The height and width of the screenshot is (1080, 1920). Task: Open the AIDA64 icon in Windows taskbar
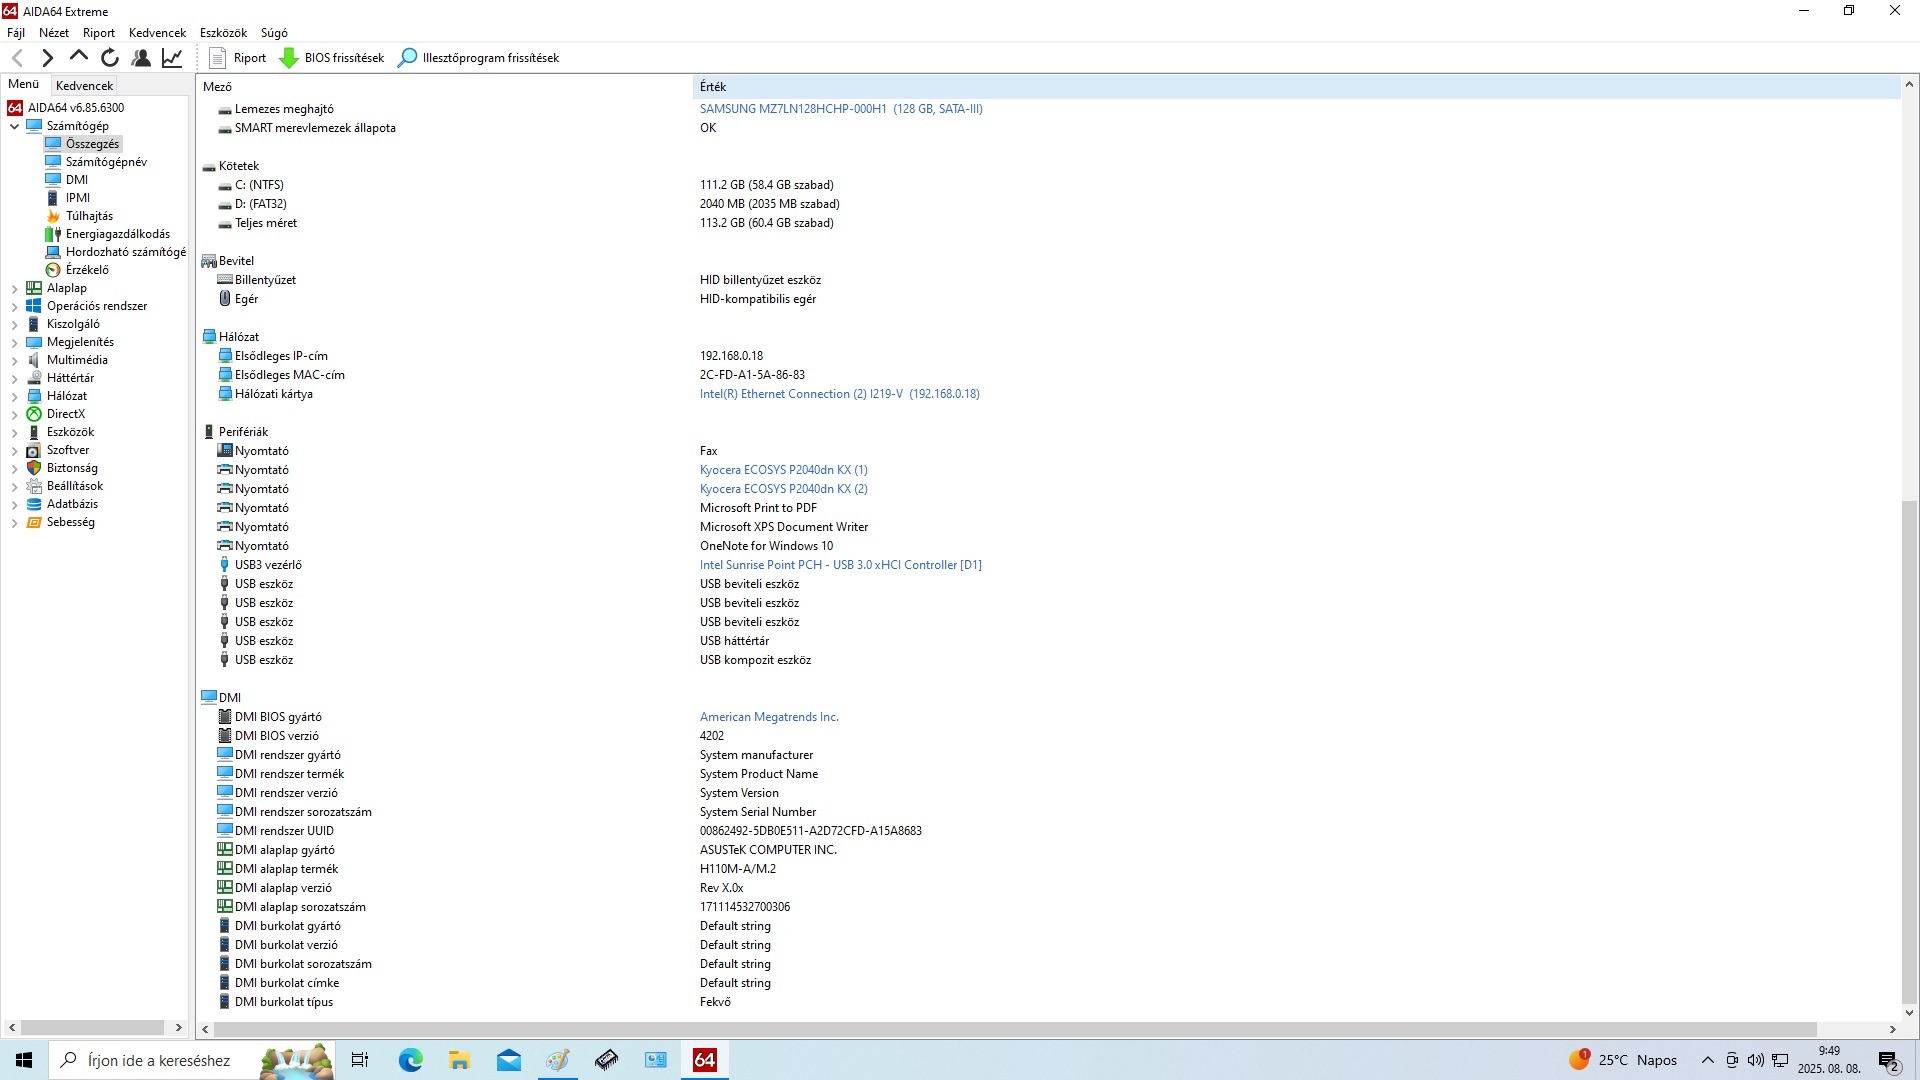click(x=704, y=1060)
